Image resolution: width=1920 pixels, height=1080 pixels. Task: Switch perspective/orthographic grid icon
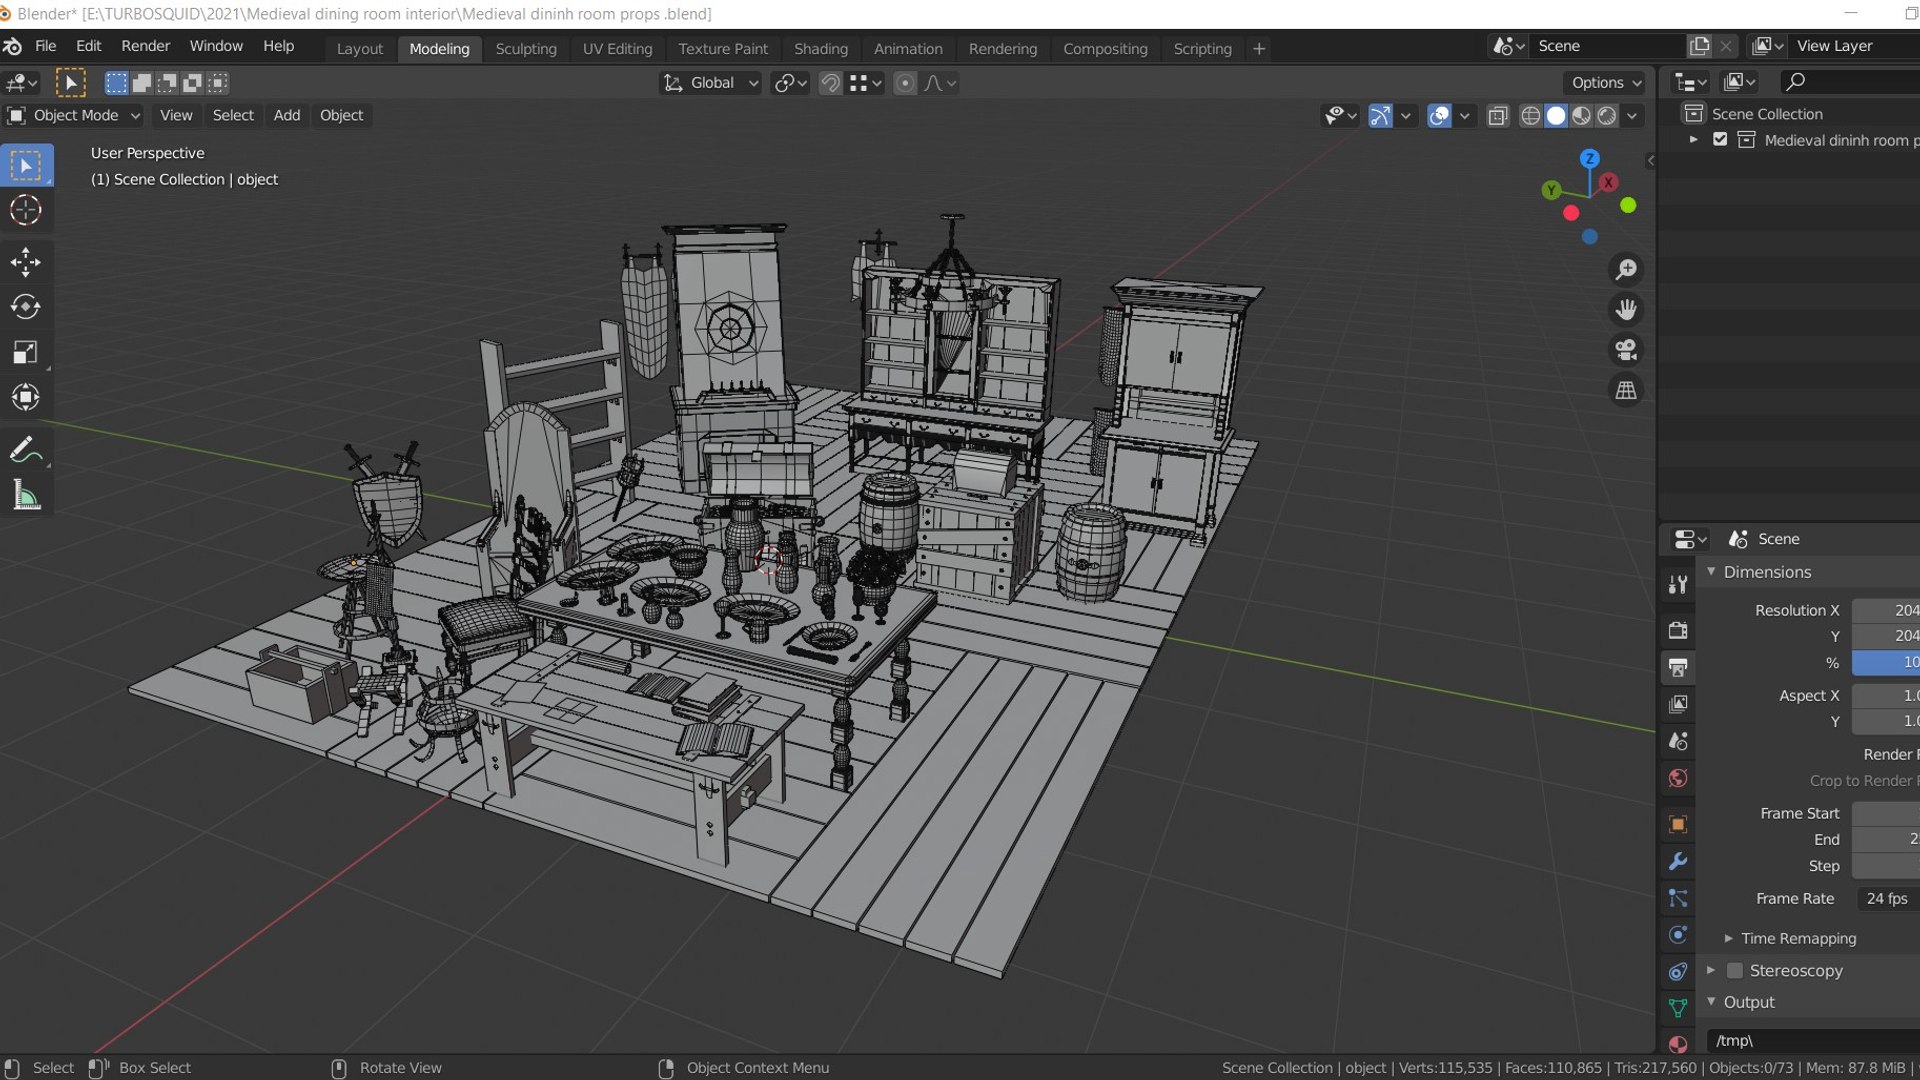pos(1626,390)
